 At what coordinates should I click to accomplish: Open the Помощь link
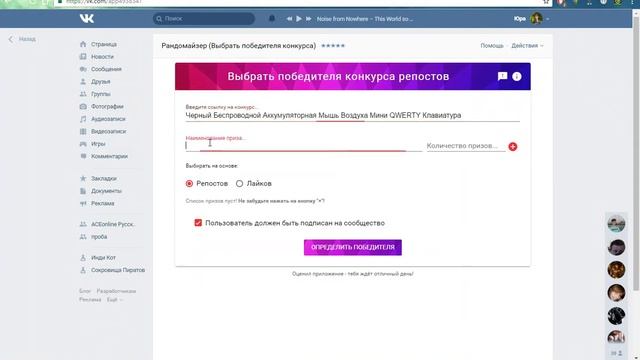[491, 46]
